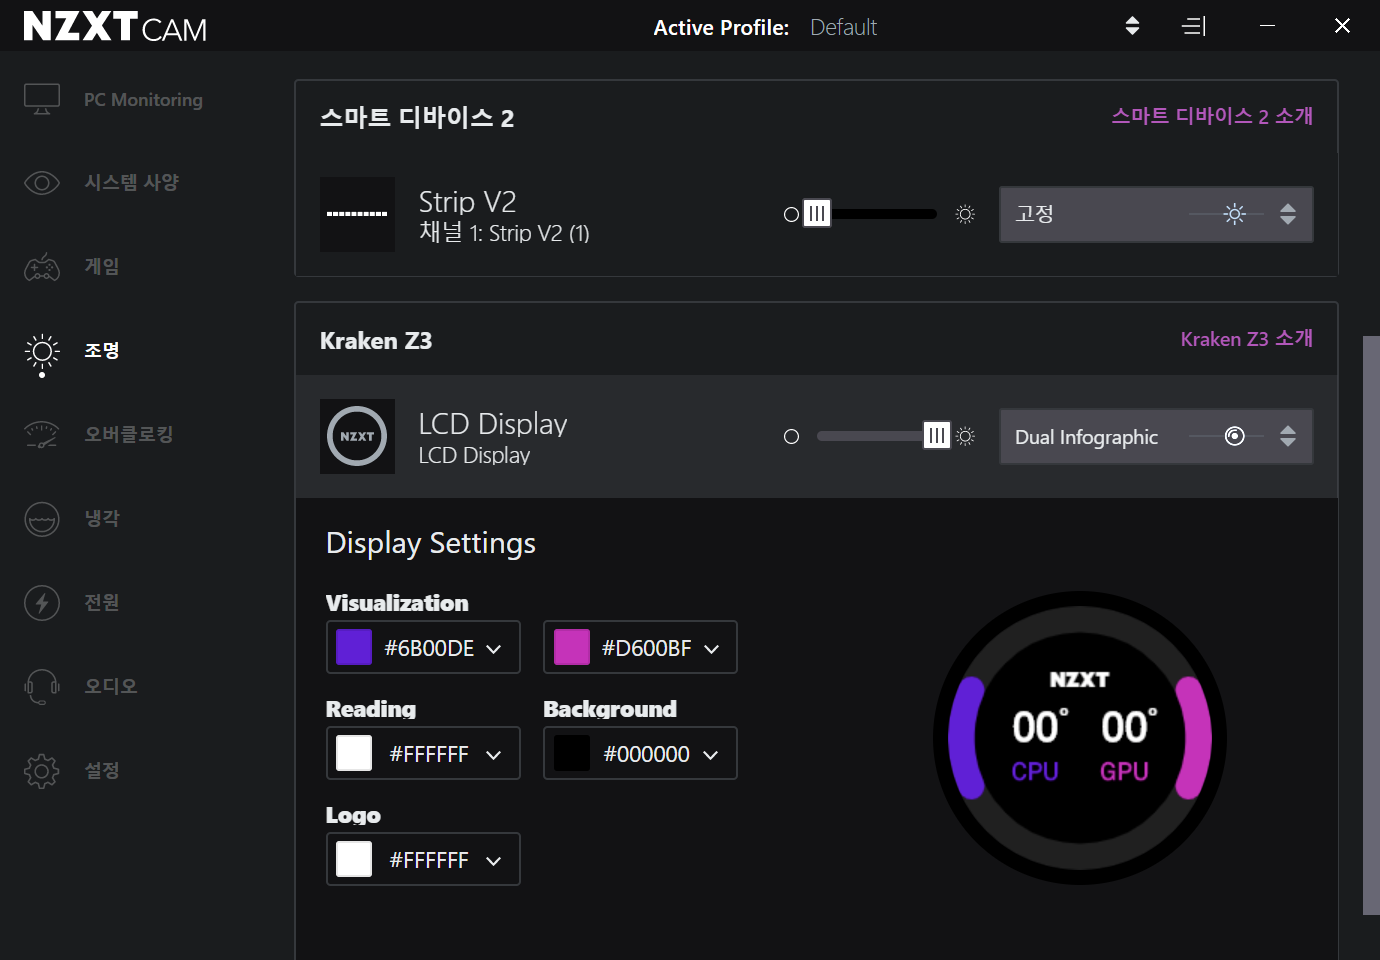Image resolution: width=1380 pixels, height=960 pixels.
Task: Go to 냉각 cooling section
Action: click(x=102, y=519)
